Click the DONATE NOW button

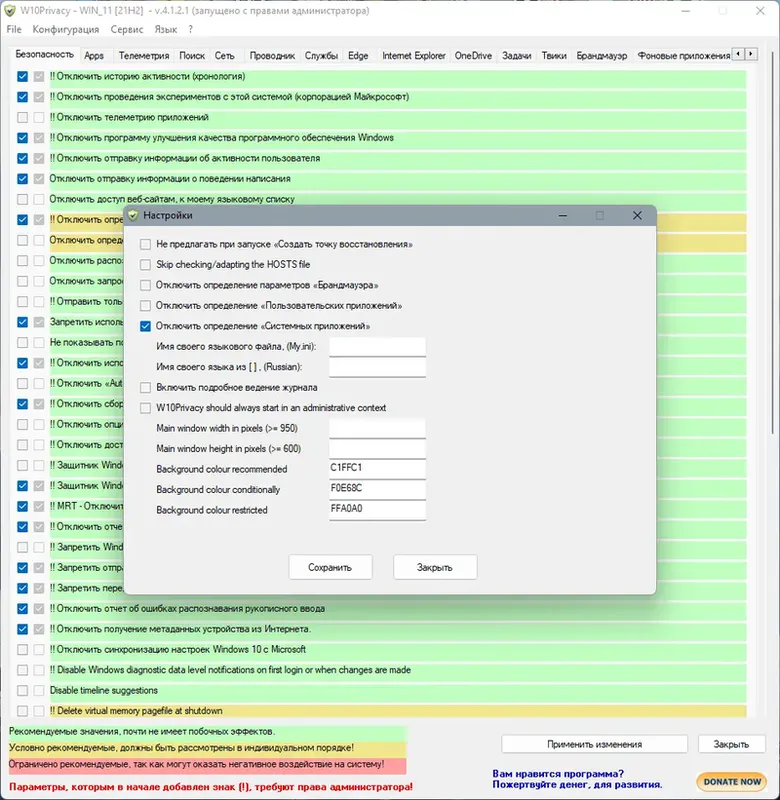pyautogui.click(x=732, y=781)
